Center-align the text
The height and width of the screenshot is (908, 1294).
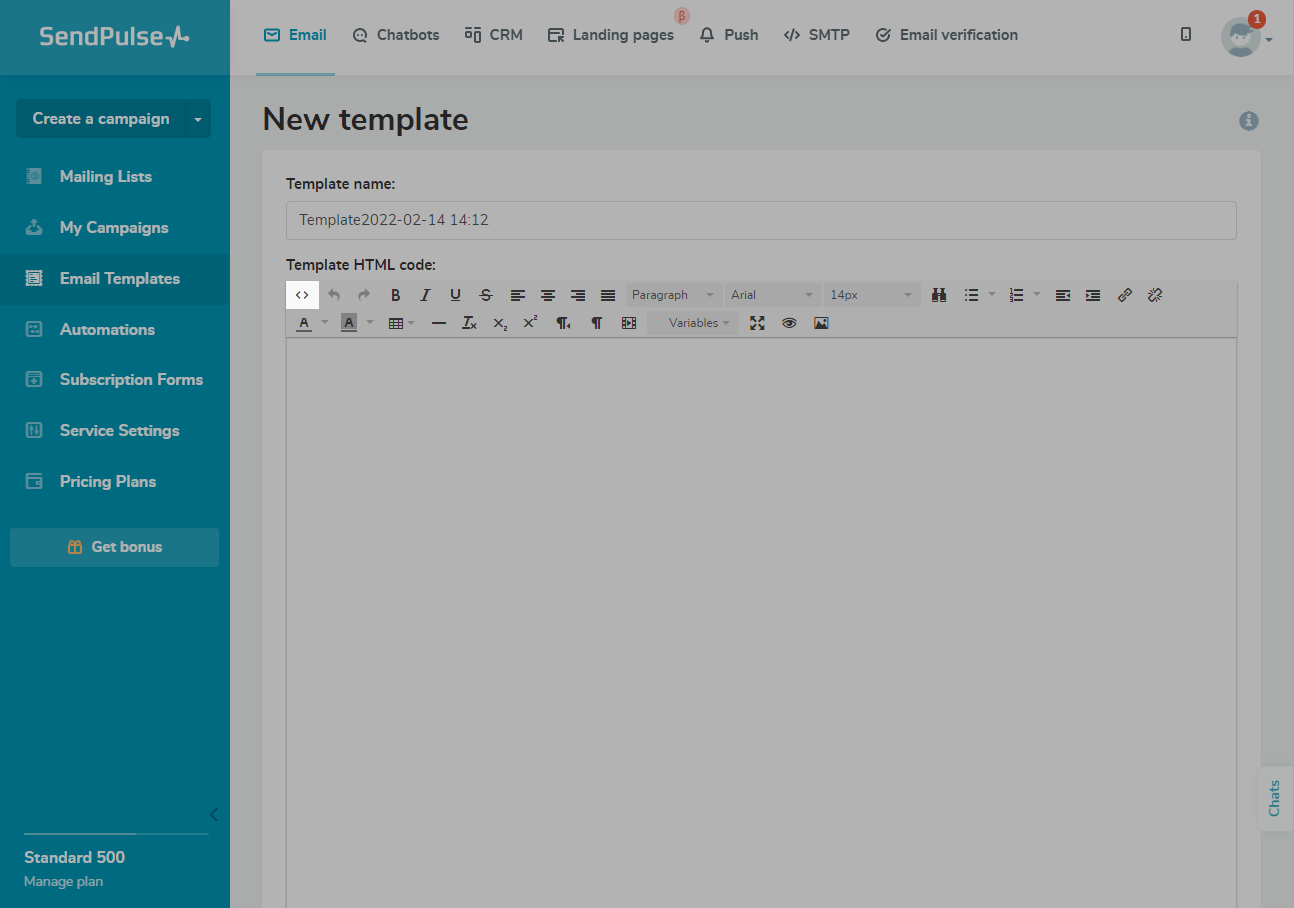click(548, 295)
